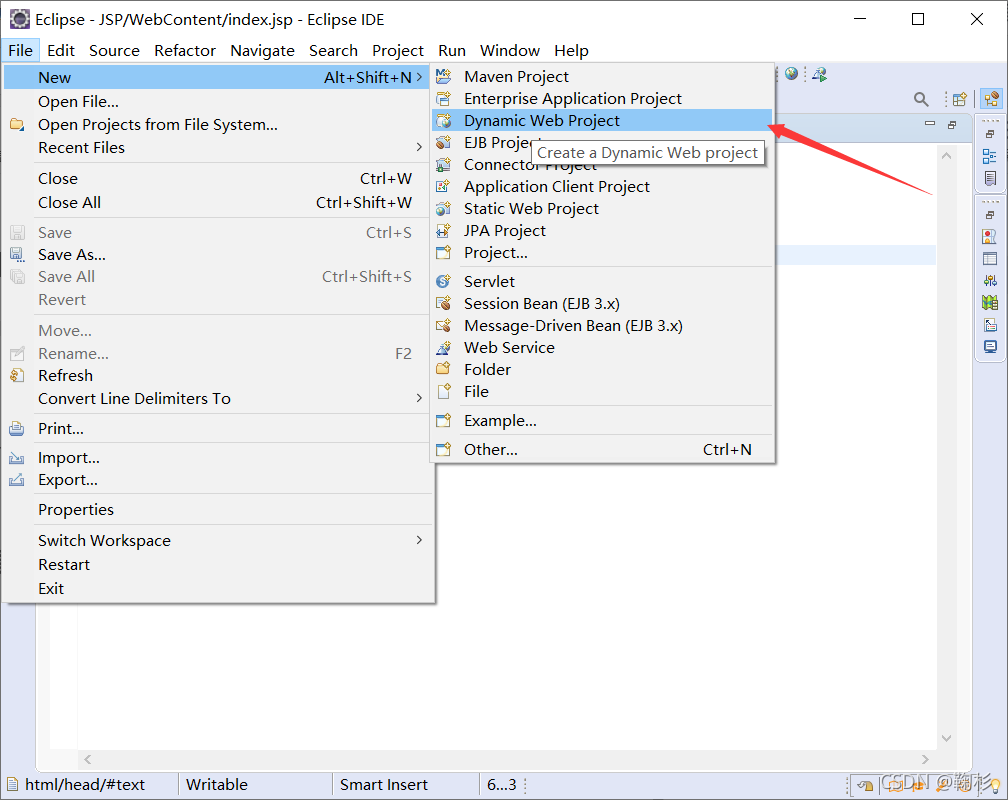This screenshot has height=800, width=1008.
Task: Open Properties from File menu
Action: tap(217, 509)
